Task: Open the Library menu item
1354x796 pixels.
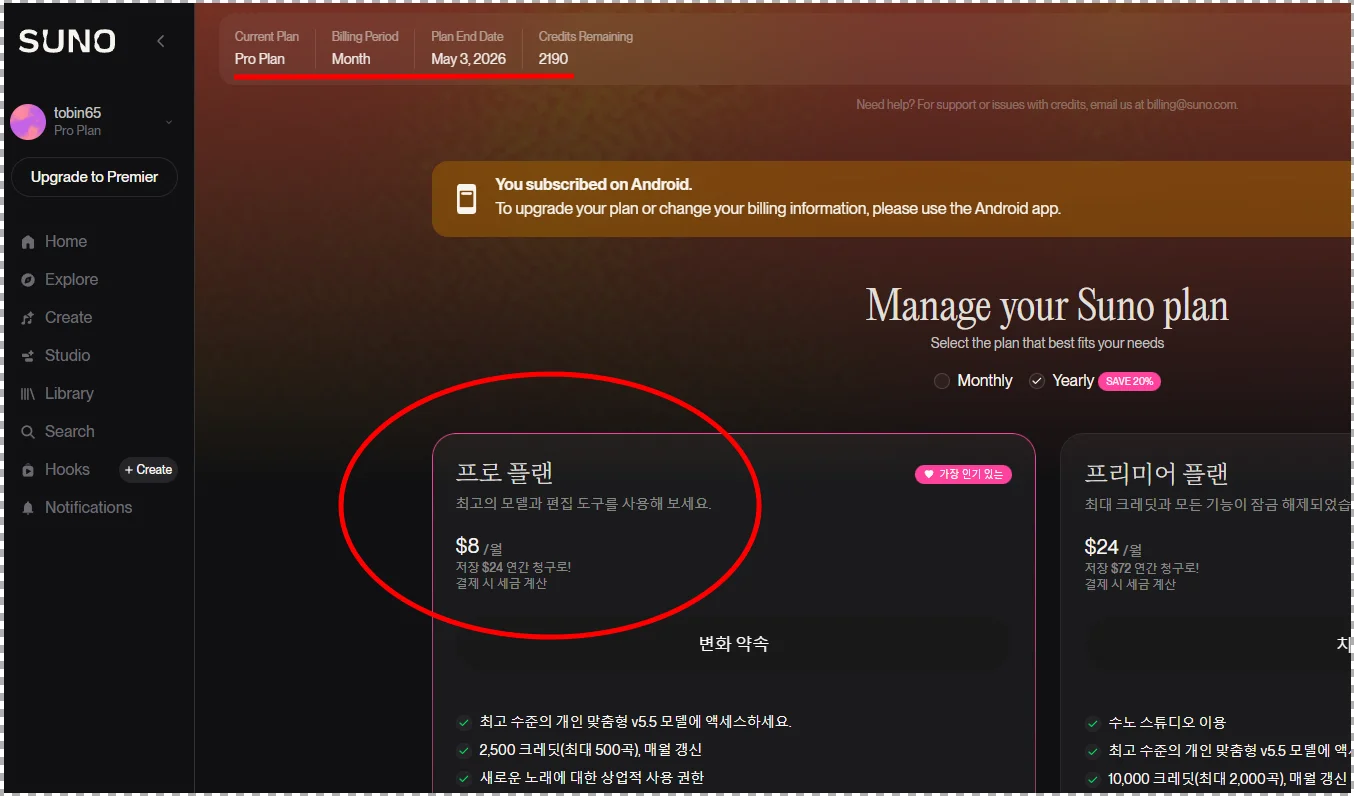Action: 69,394
